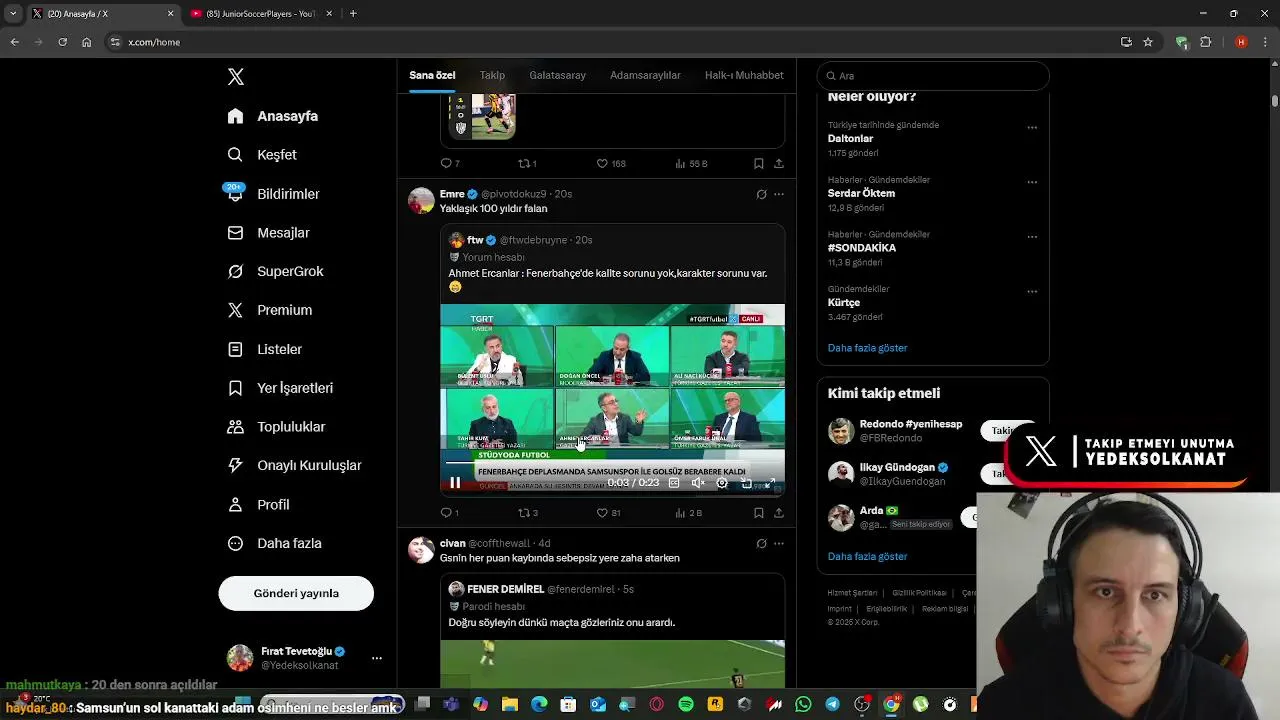The height and width of the screenshot is (720, 1280).
Task: Click the X logo in the sidebar
Action: coord(235,77)
